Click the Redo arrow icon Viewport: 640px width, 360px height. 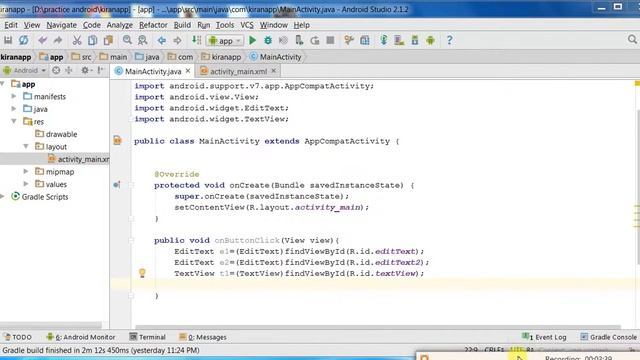click(x=58, y=40)
